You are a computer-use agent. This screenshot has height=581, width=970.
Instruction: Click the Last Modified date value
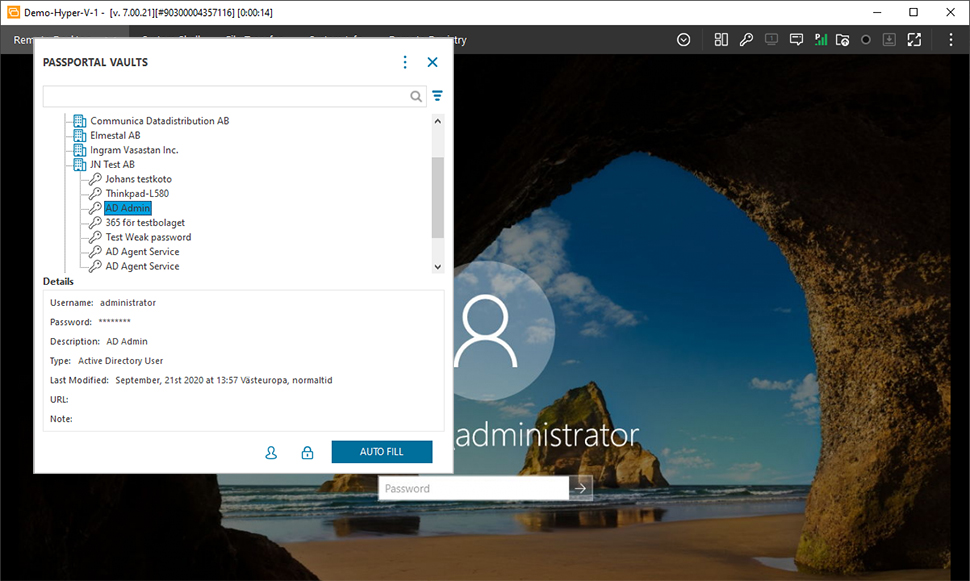224,380
